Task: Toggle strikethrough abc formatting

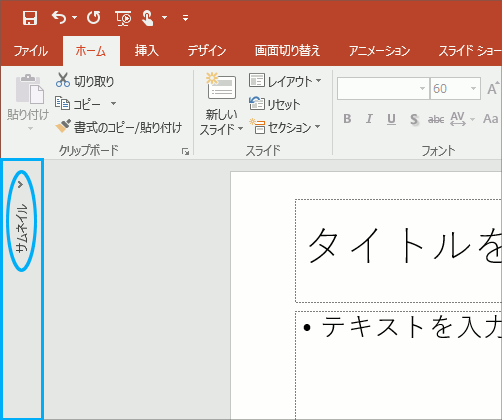Action: (436, 119)
